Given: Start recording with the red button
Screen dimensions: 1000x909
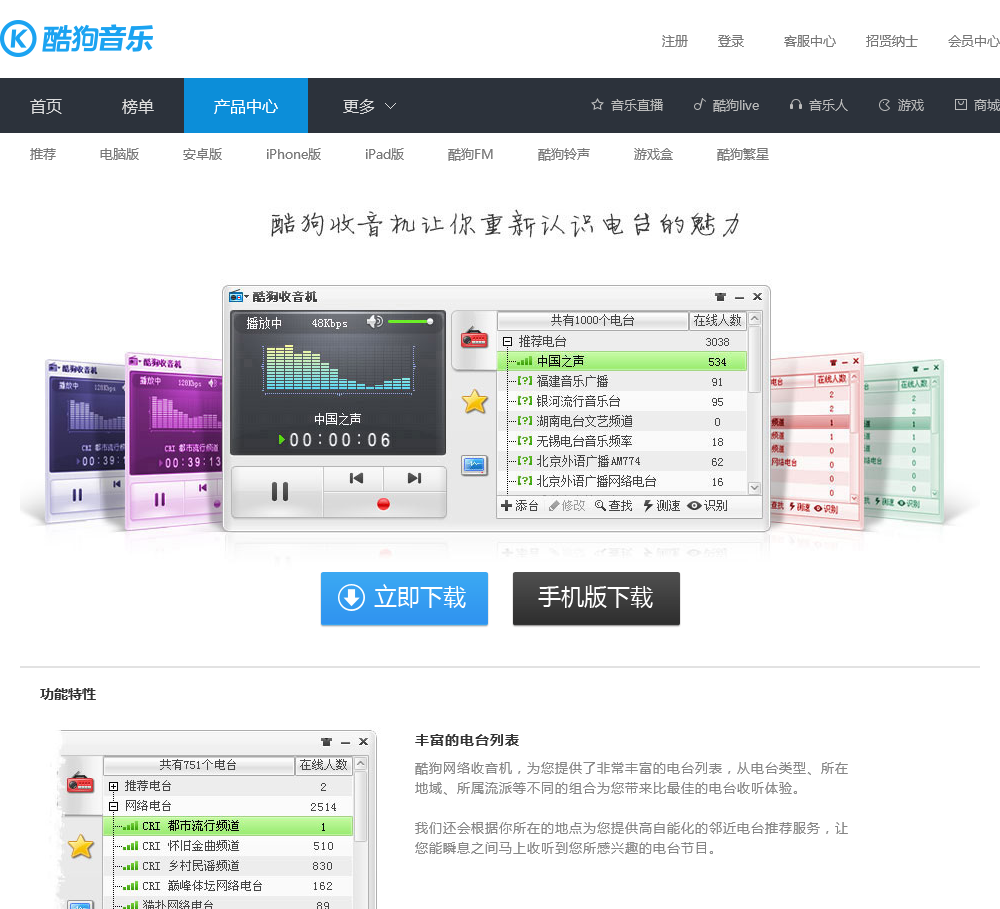Looking at the screenshot, I should pos(383,505).
